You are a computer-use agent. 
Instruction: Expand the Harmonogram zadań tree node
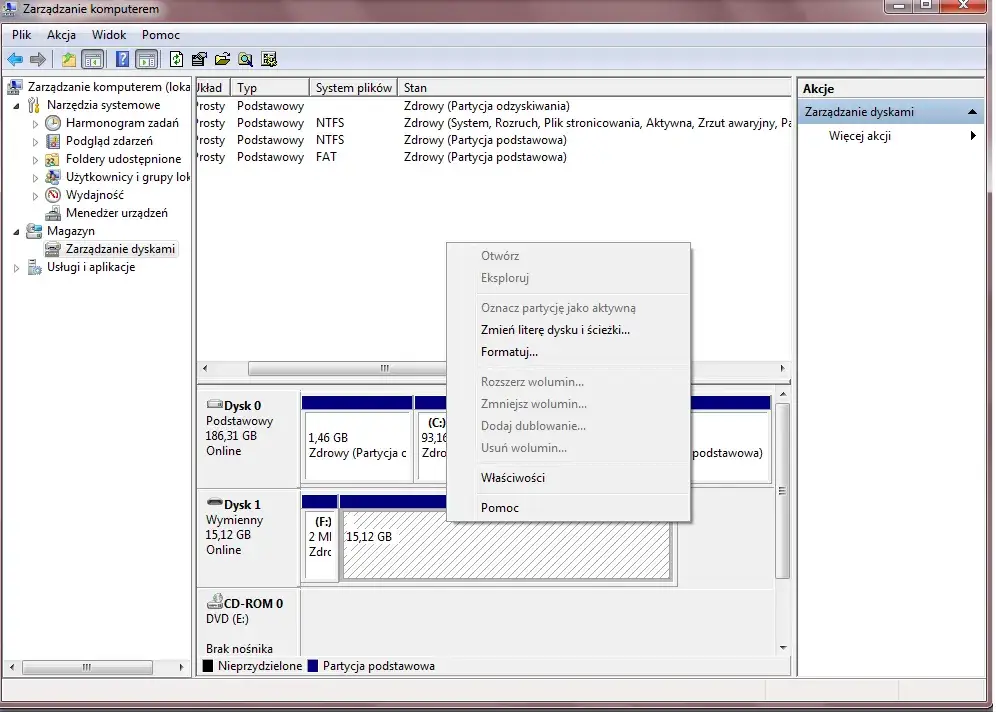[x=36, y=124]
